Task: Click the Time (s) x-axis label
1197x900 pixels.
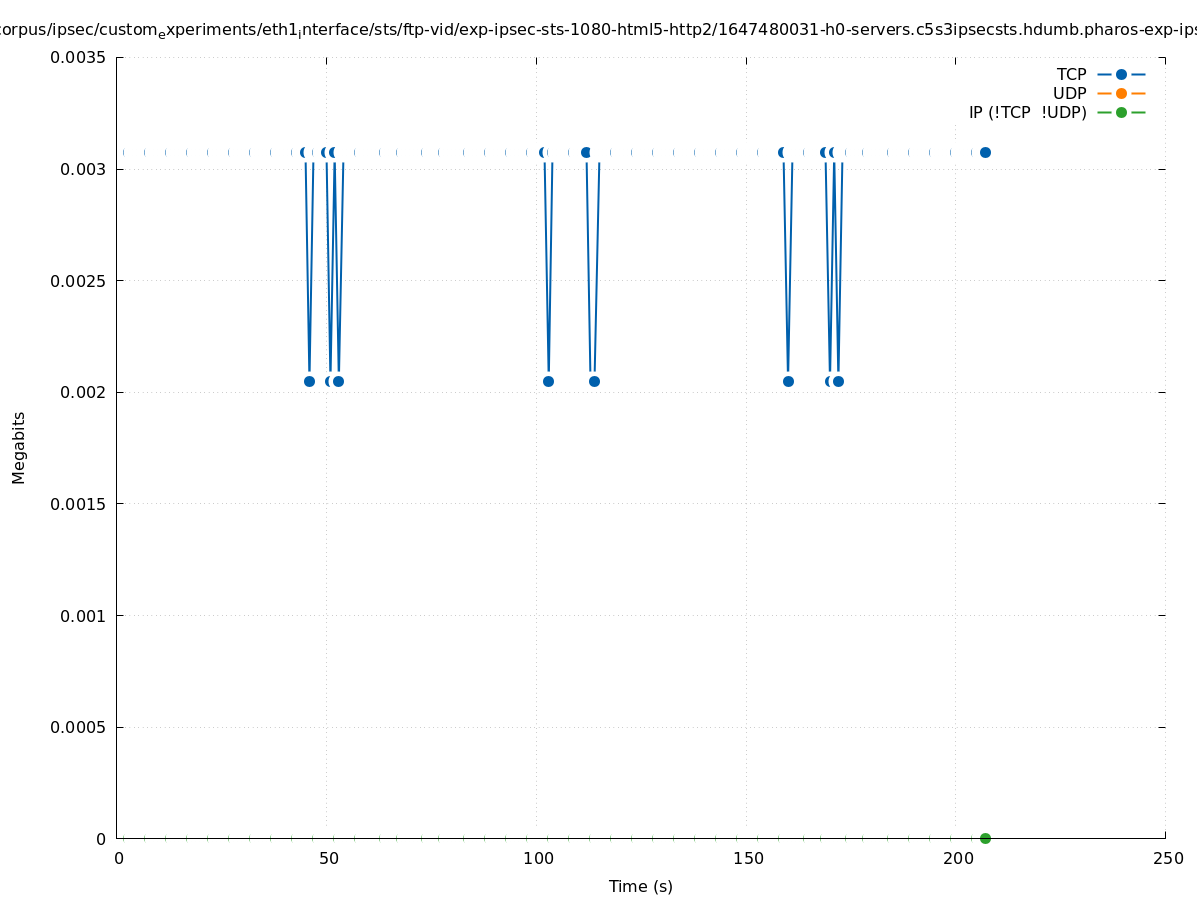Action: click(640, 887)
